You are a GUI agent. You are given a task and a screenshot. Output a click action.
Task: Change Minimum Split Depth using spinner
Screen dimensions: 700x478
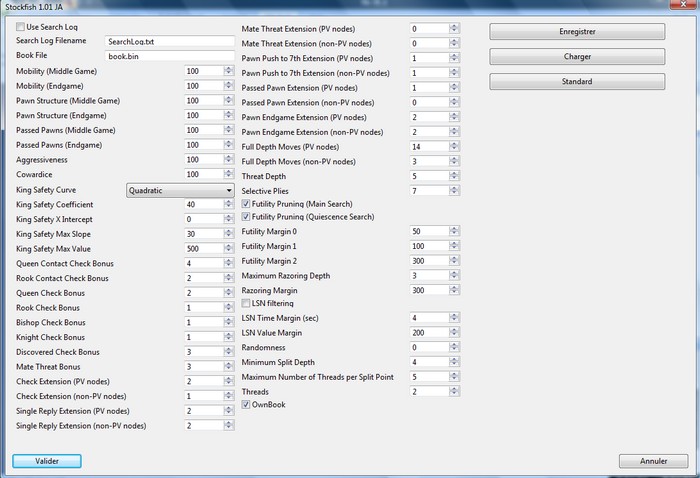(454, 362)
